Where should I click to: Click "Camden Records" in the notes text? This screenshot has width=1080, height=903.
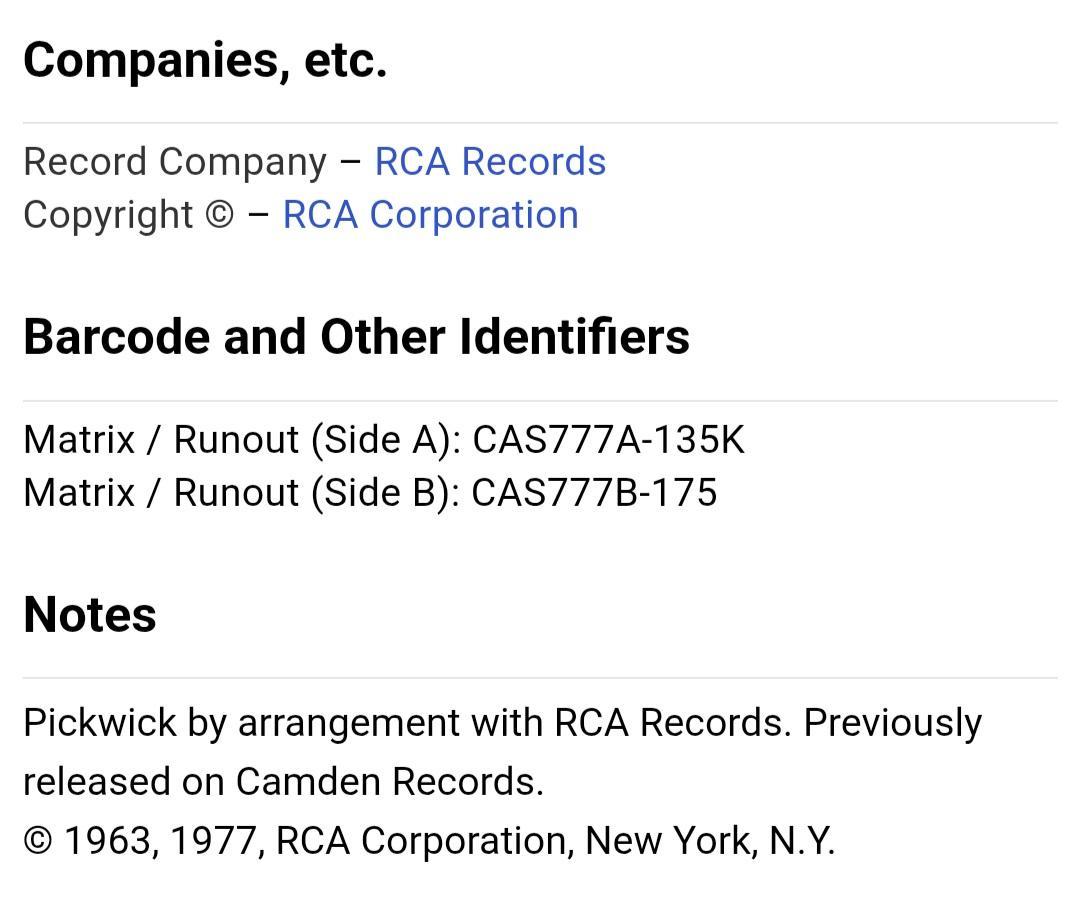coord(389,782)
